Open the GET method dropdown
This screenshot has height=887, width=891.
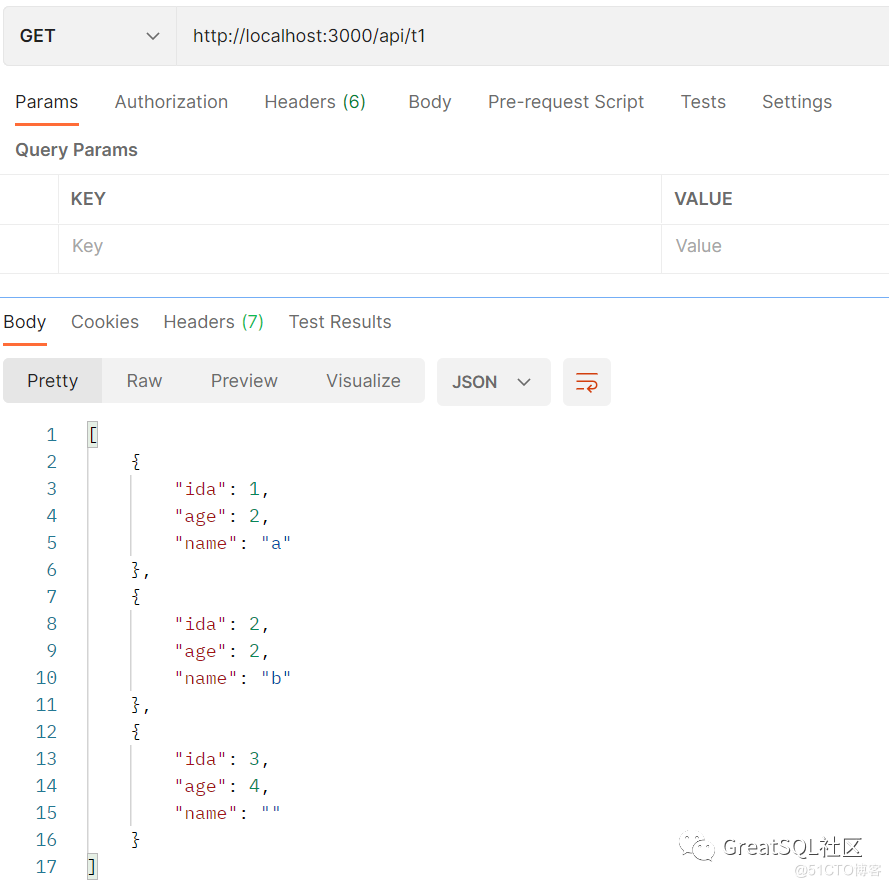(90, 36)
